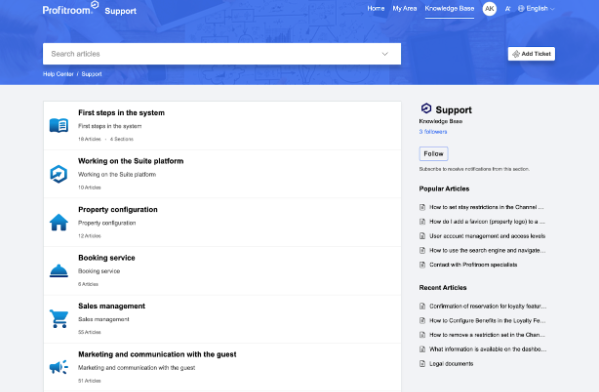Open Confirmation of reservation for loyalty article
The width and height of the screenshot is (599, 392).
click(487, 306)
